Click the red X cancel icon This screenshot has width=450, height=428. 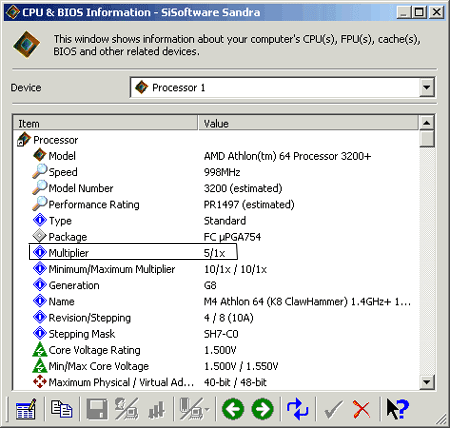361,409
